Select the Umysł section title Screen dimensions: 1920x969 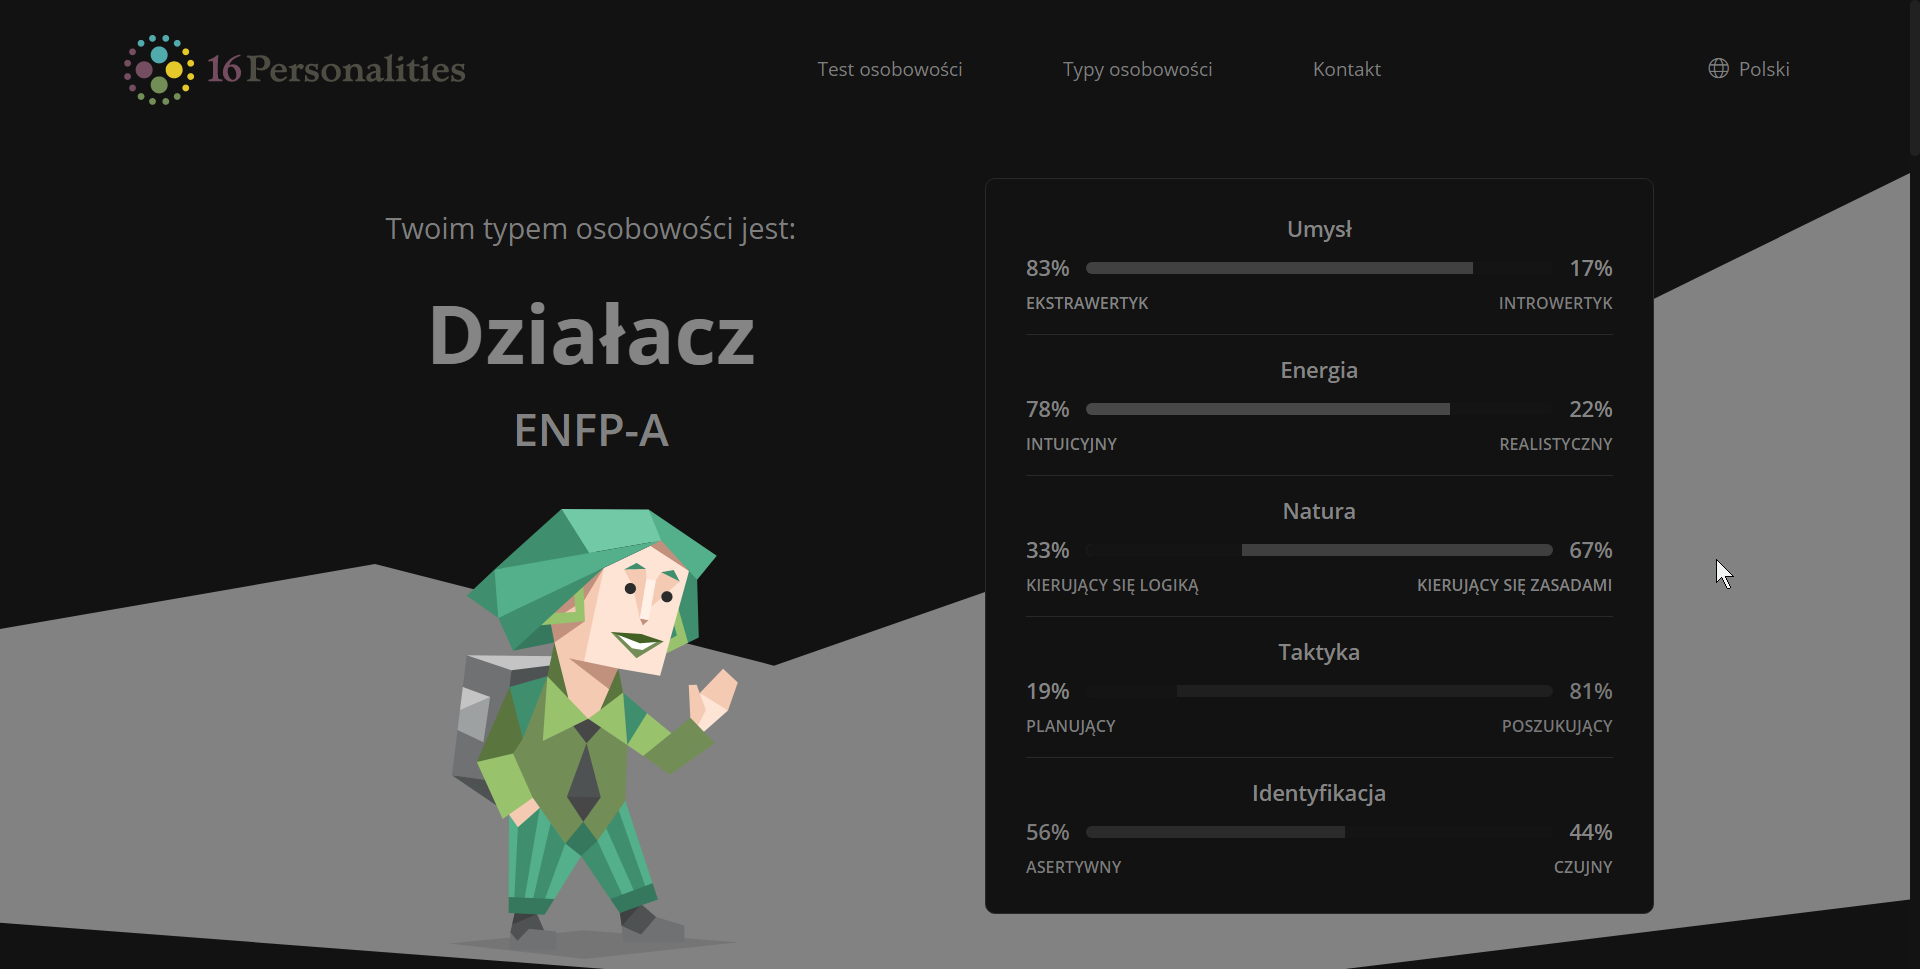pyautogui.click(x=1318, y=229)
